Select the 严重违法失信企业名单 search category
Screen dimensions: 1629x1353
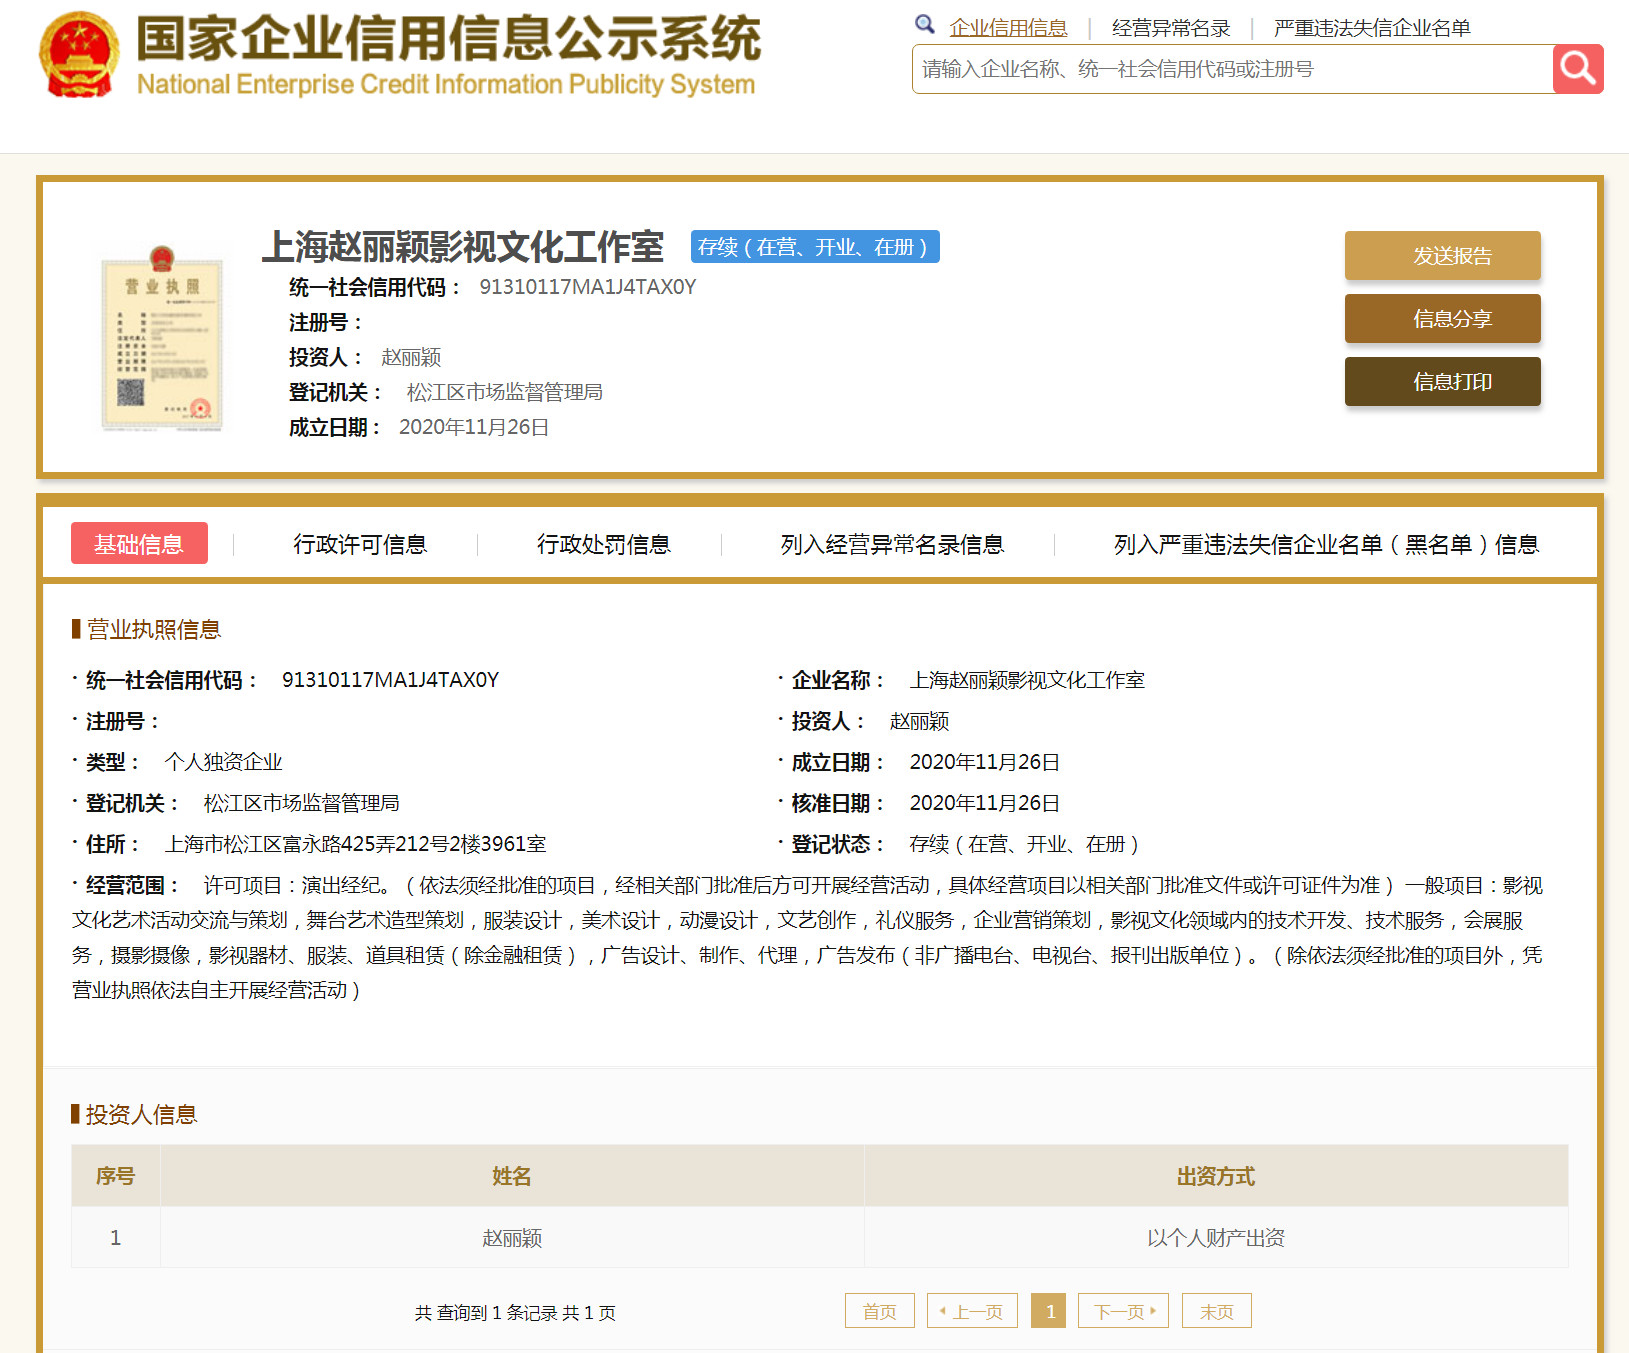click(x=1372, y=28)
